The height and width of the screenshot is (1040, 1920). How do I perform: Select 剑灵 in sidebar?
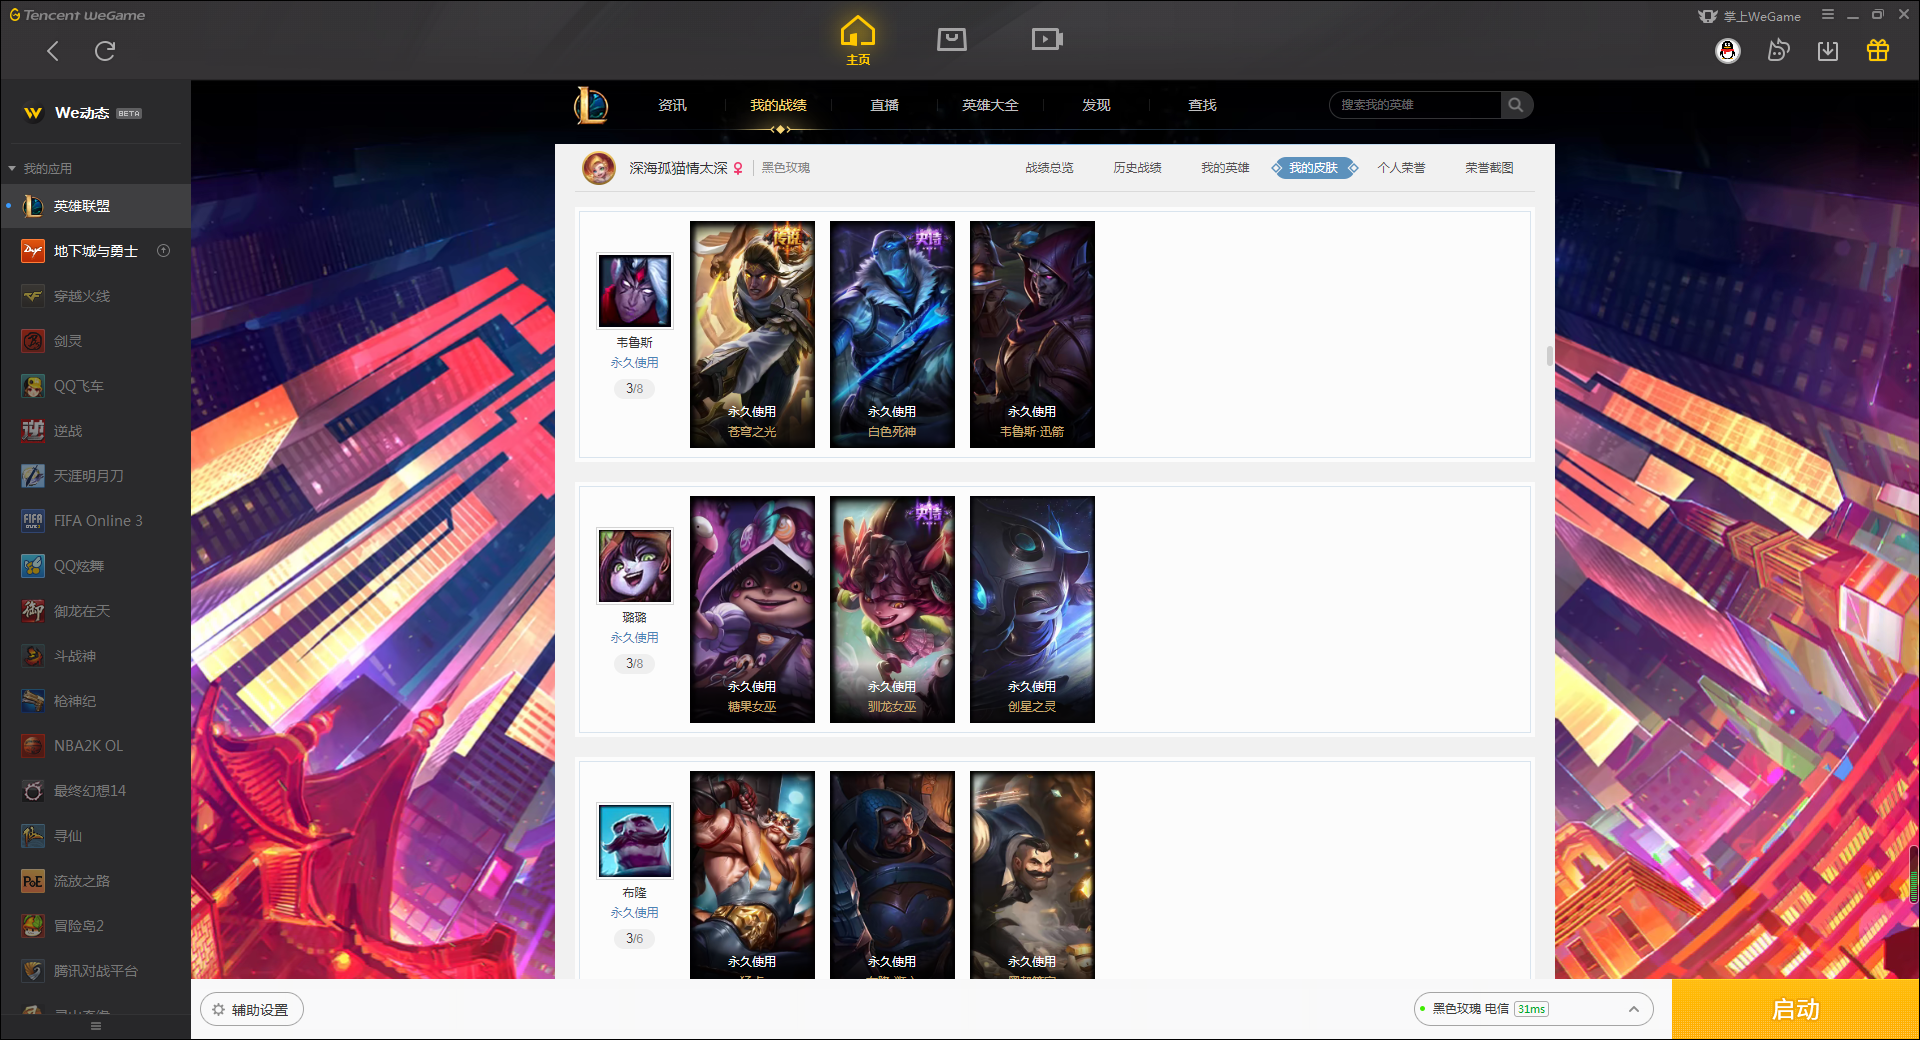point(95,341)
